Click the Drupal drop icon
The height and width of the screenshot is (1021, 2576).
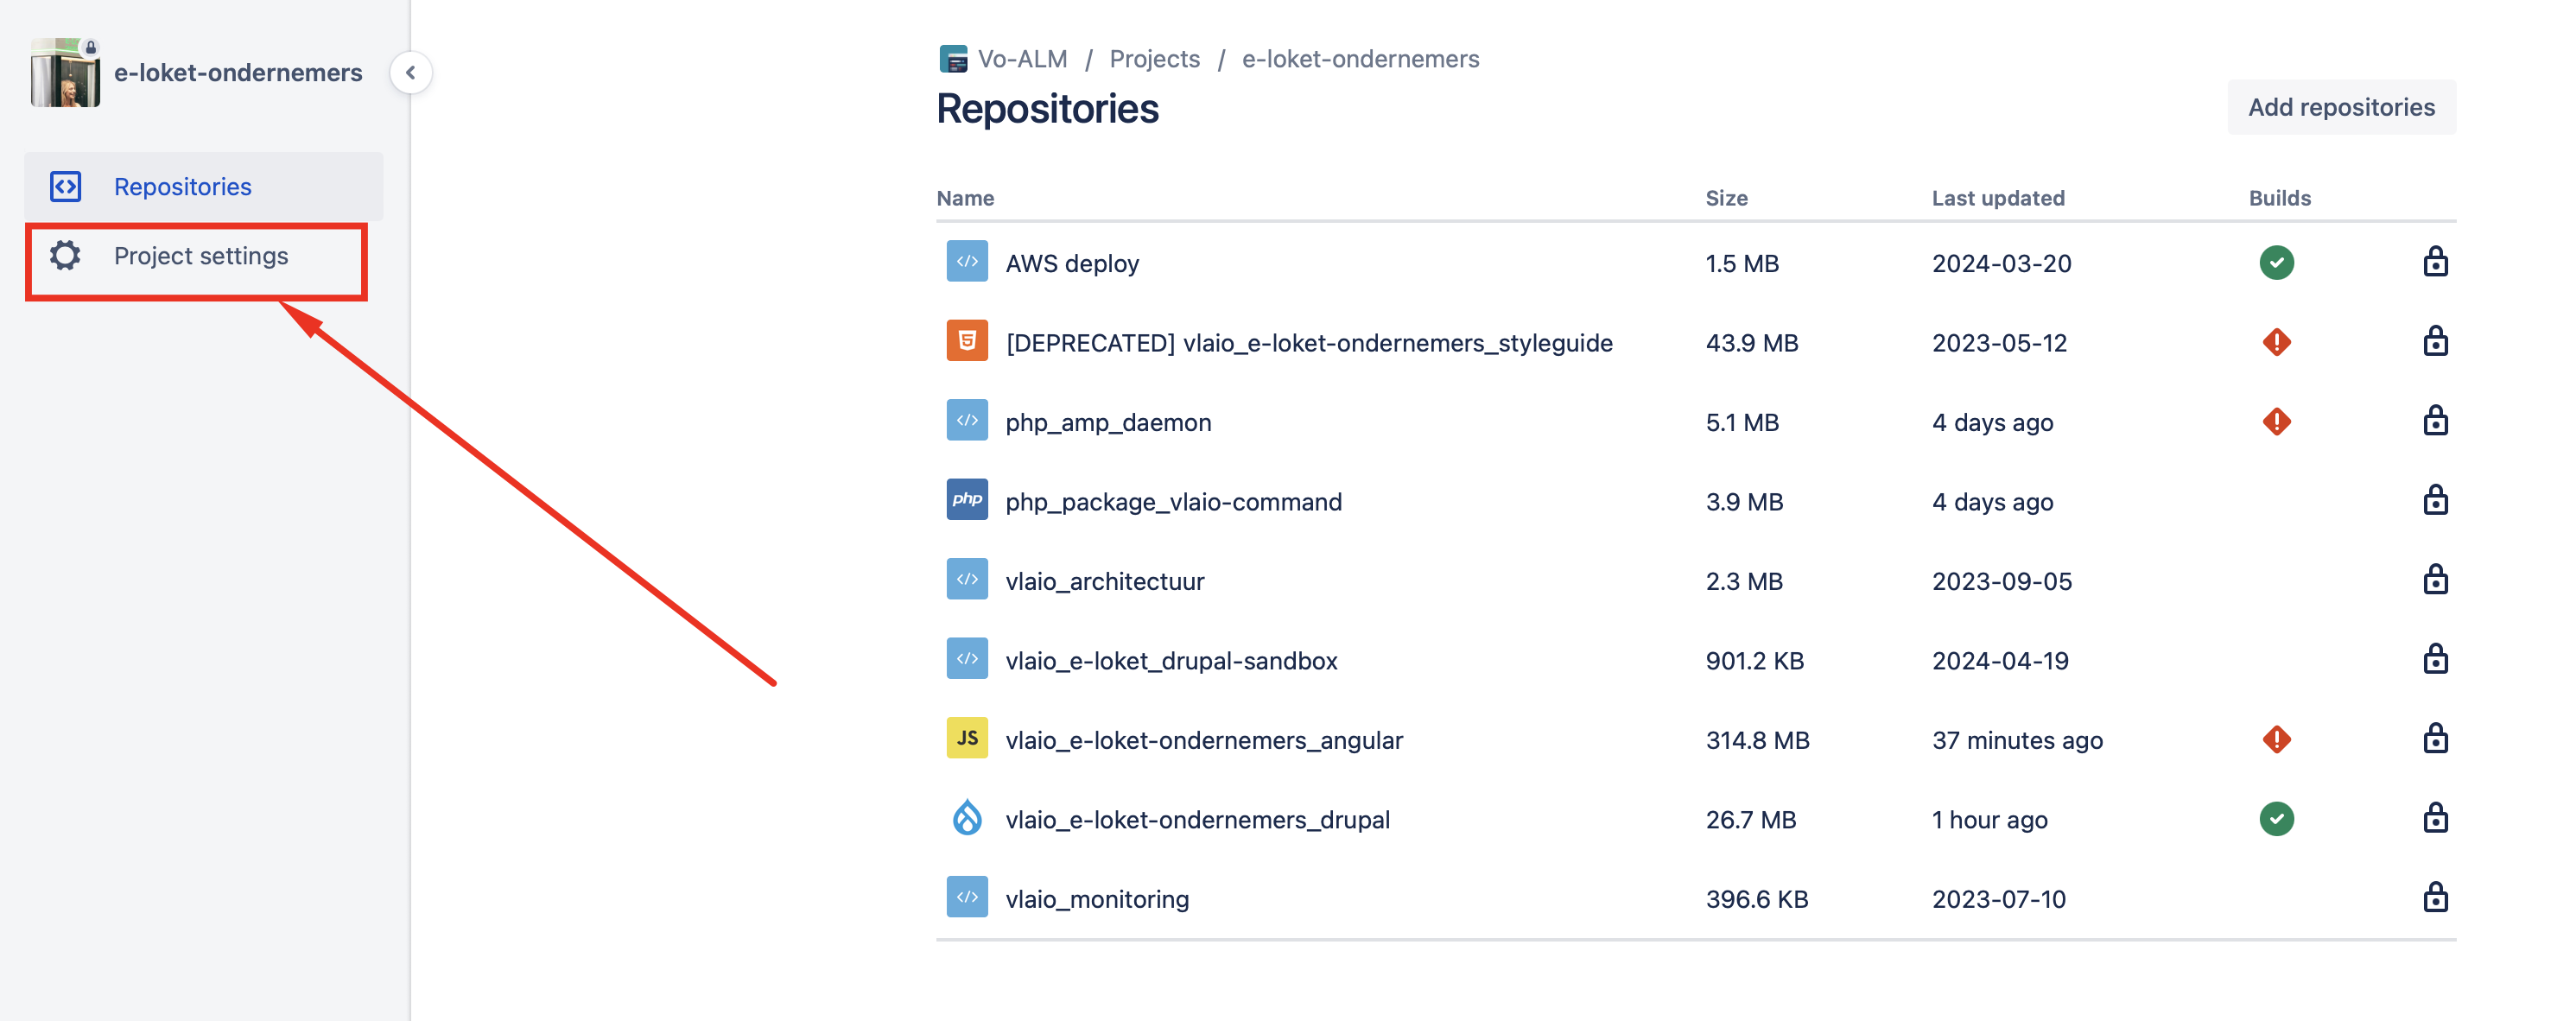pyautogui.click(x=966, y=818)
